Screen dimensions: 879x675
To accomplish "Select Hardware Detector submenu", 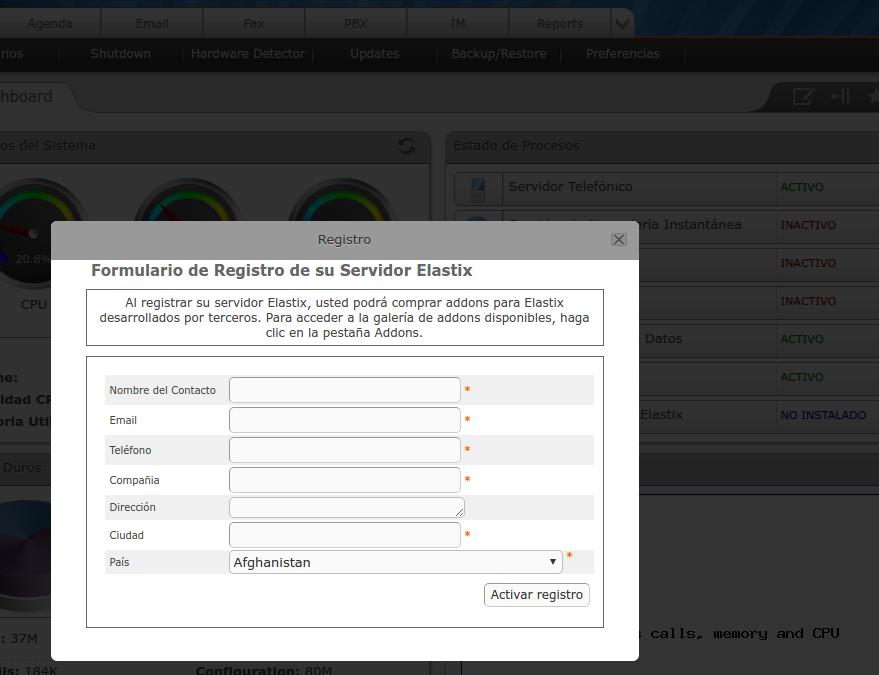I will pos(247,54).
